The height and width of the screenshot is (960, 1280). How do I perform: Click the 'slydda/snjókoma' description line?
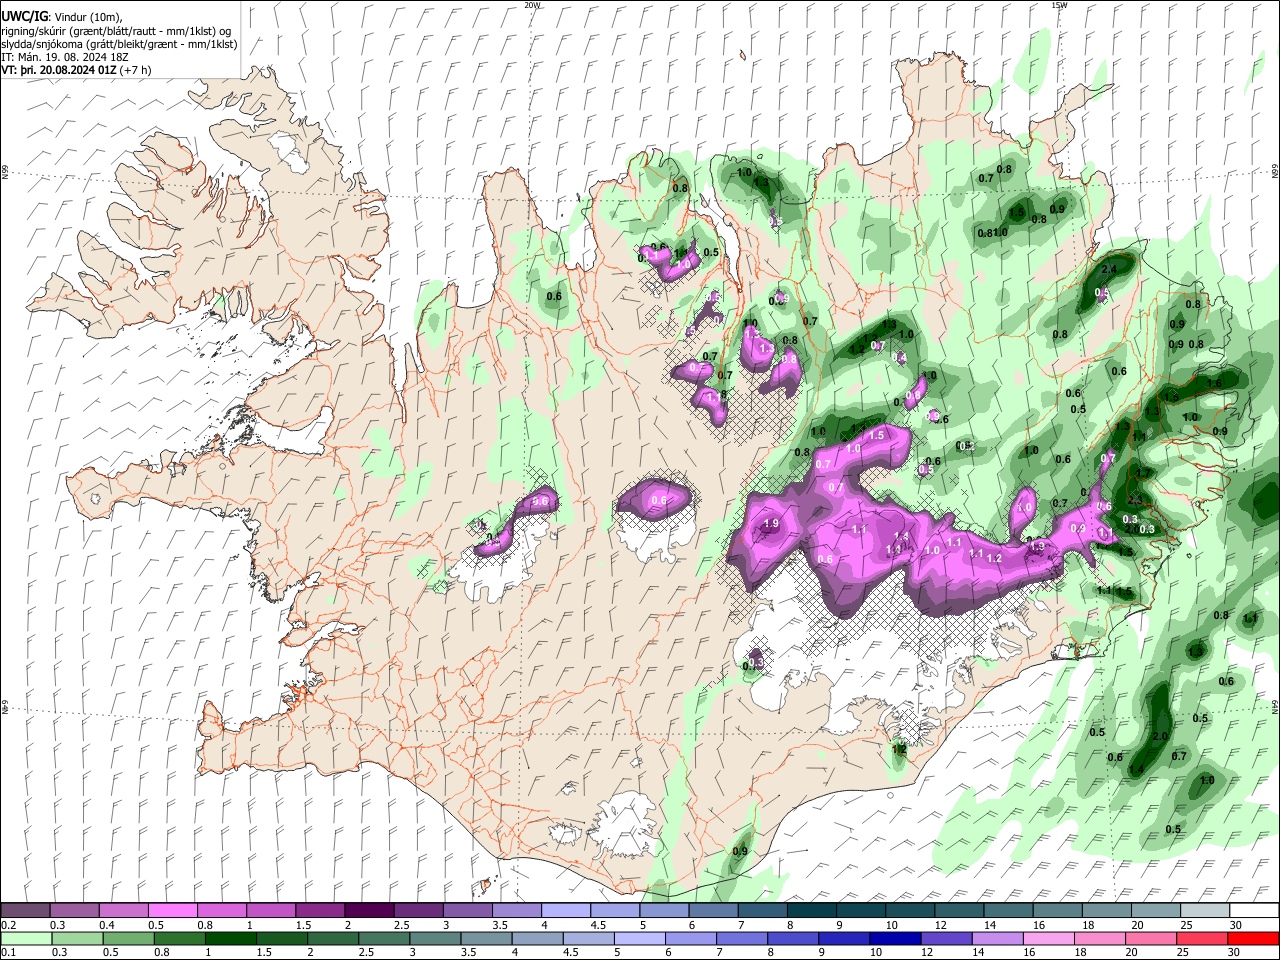coord(119,44)
